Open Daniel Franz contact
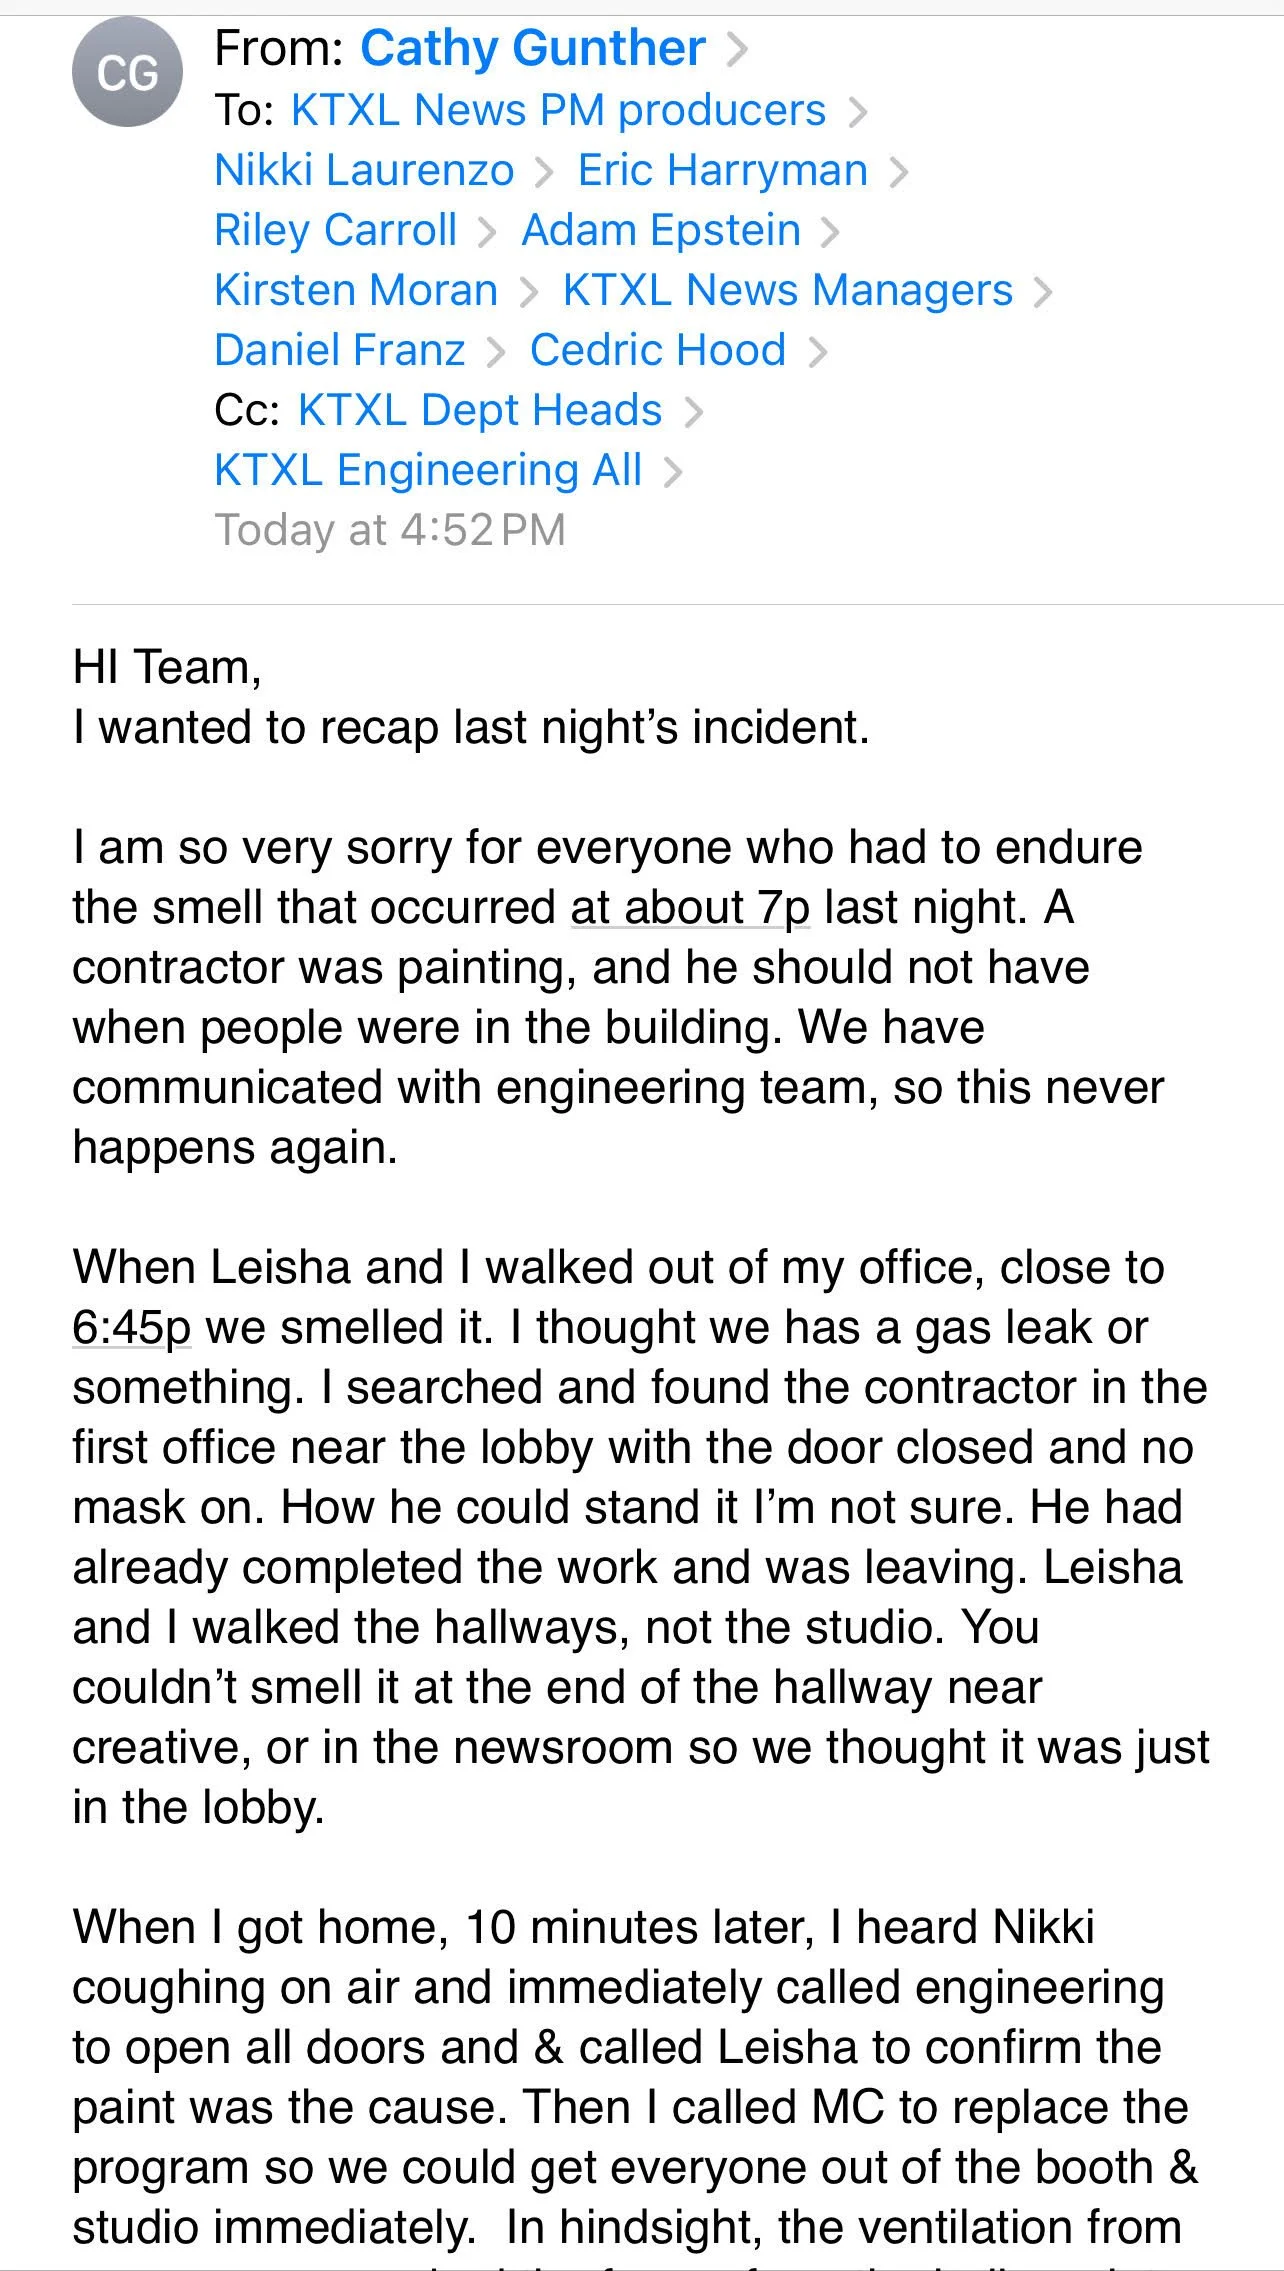Viewport: 1284px width, 2271px height. (x=340, y=350)
